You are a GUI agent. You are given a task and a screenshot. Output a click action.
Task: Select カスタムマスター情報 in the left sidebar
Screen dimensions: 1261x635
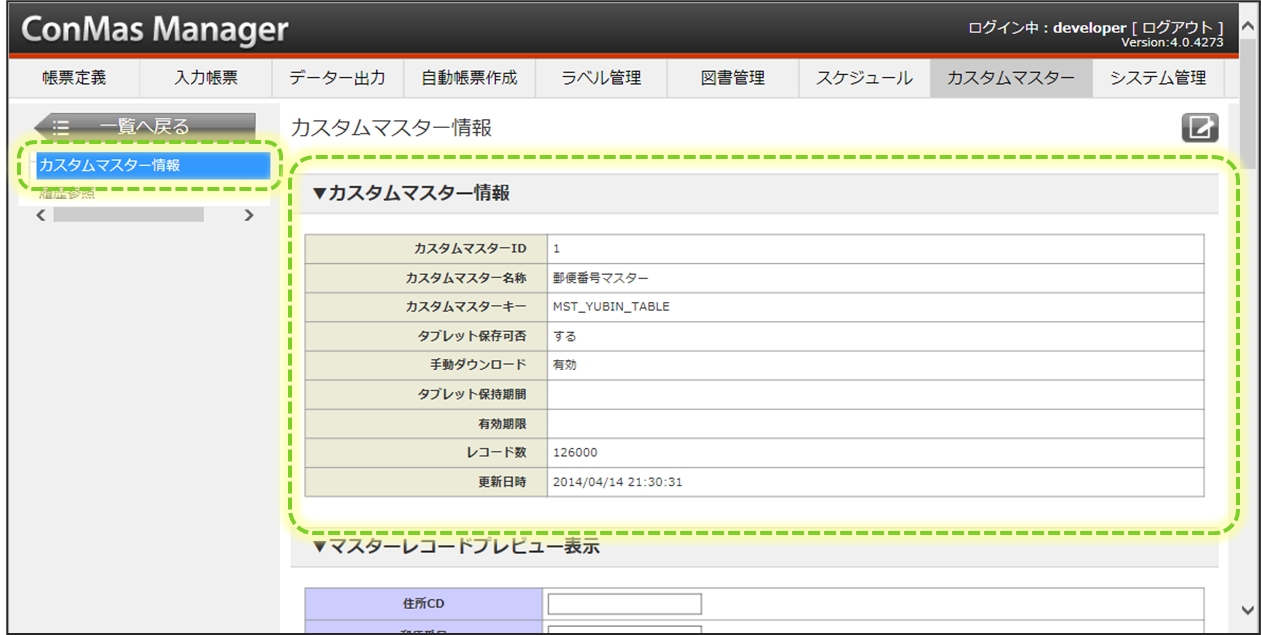click(x=152, y=166)
